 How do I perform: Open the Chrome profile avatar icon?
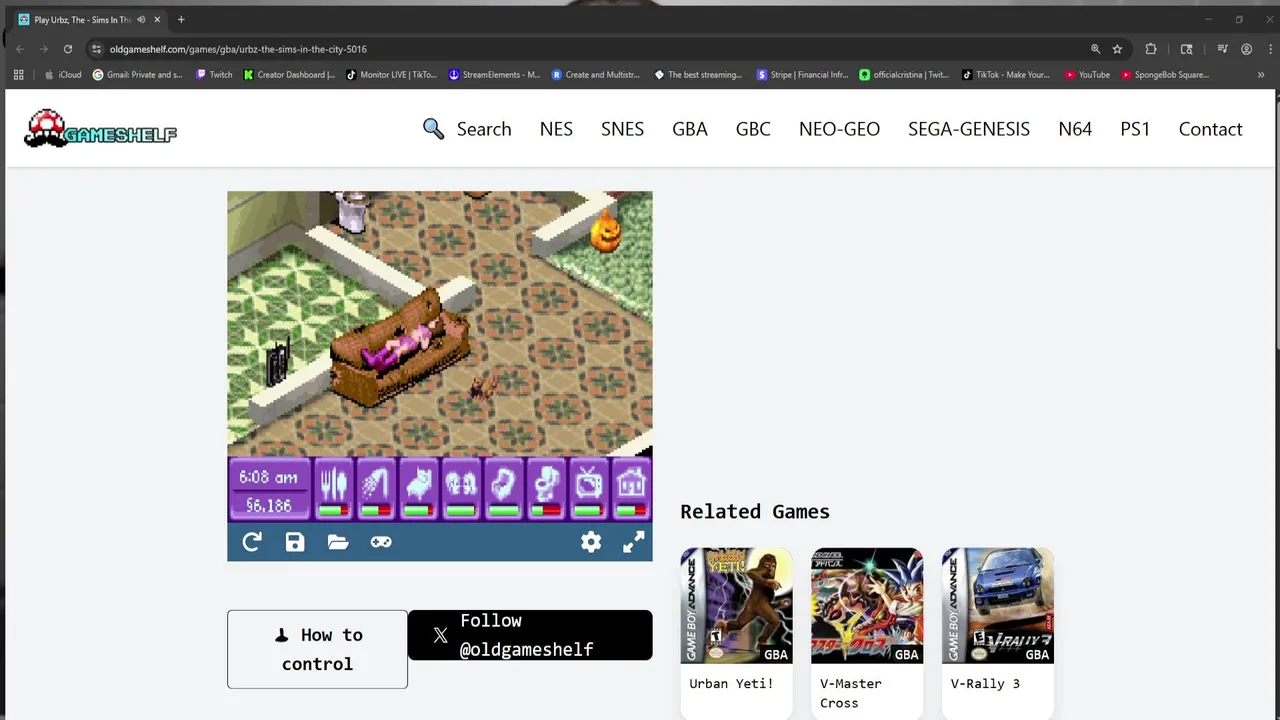(x=1246, y=49)
